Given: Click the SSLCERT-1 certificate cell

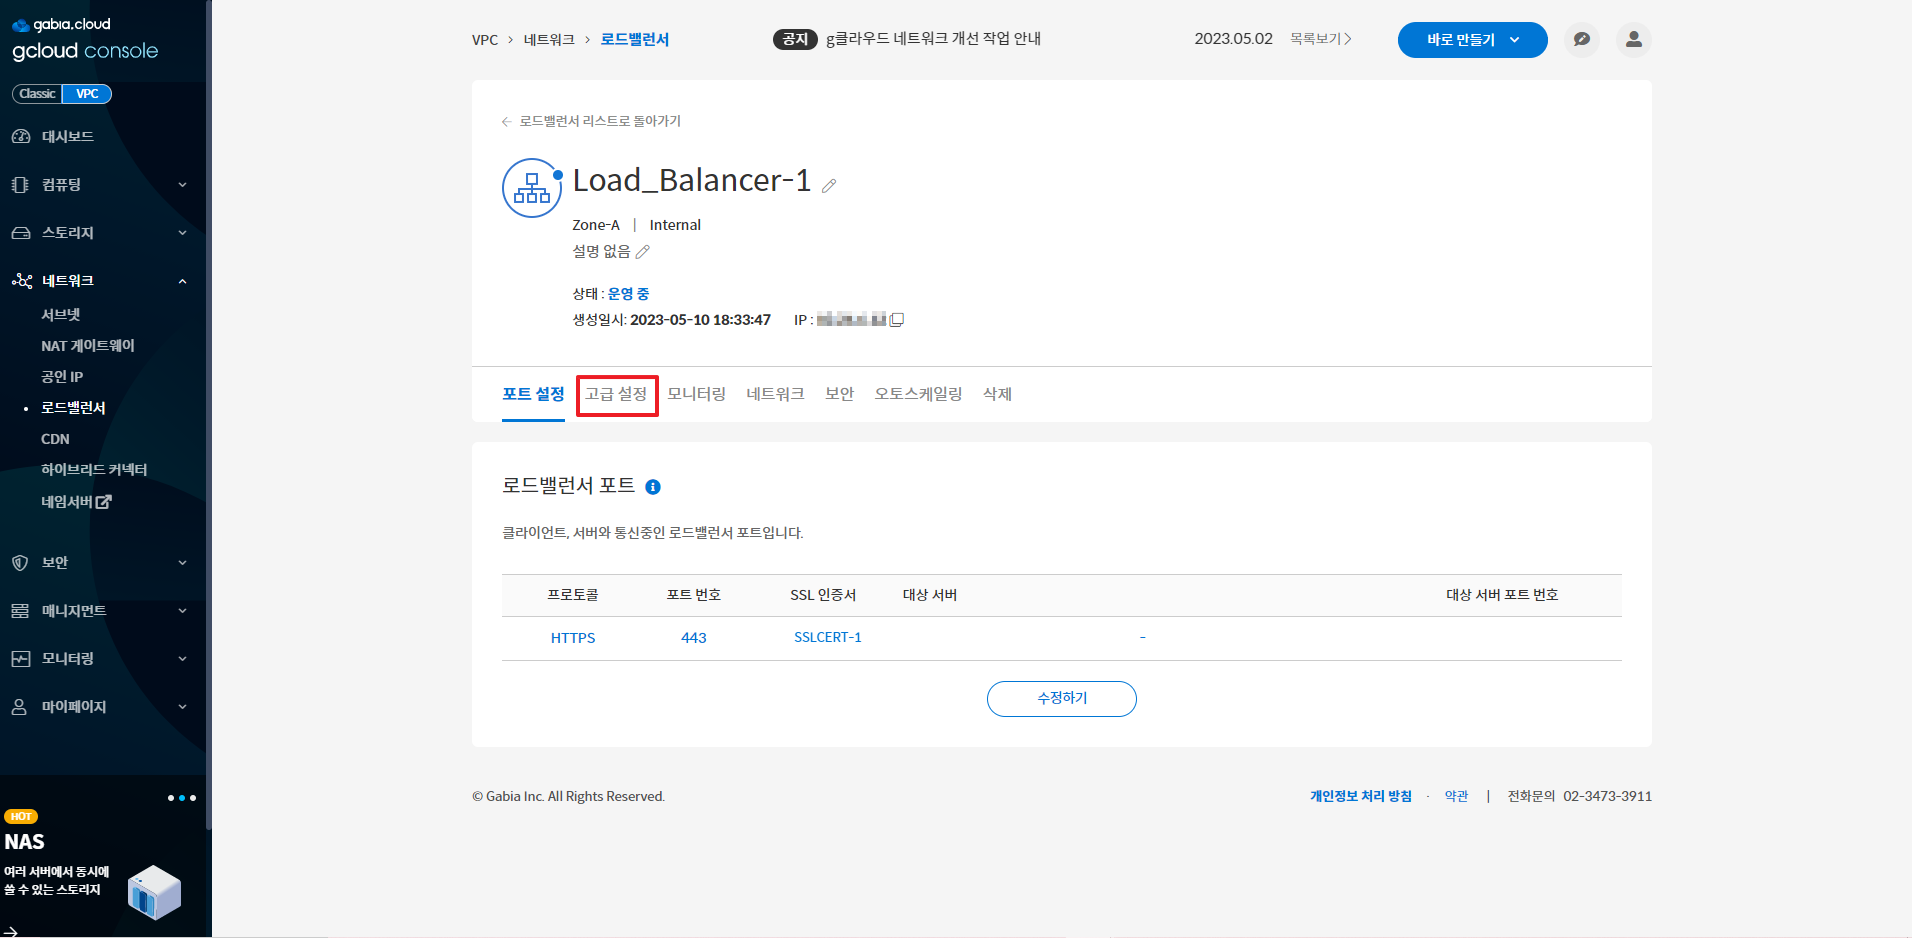Looking at the screenshot, I should [x=828, y=637].
